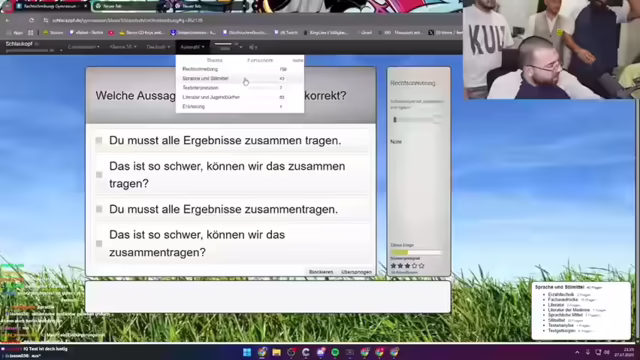
Task: Click the empty white box below the question
Action: (x=268, y=297)
